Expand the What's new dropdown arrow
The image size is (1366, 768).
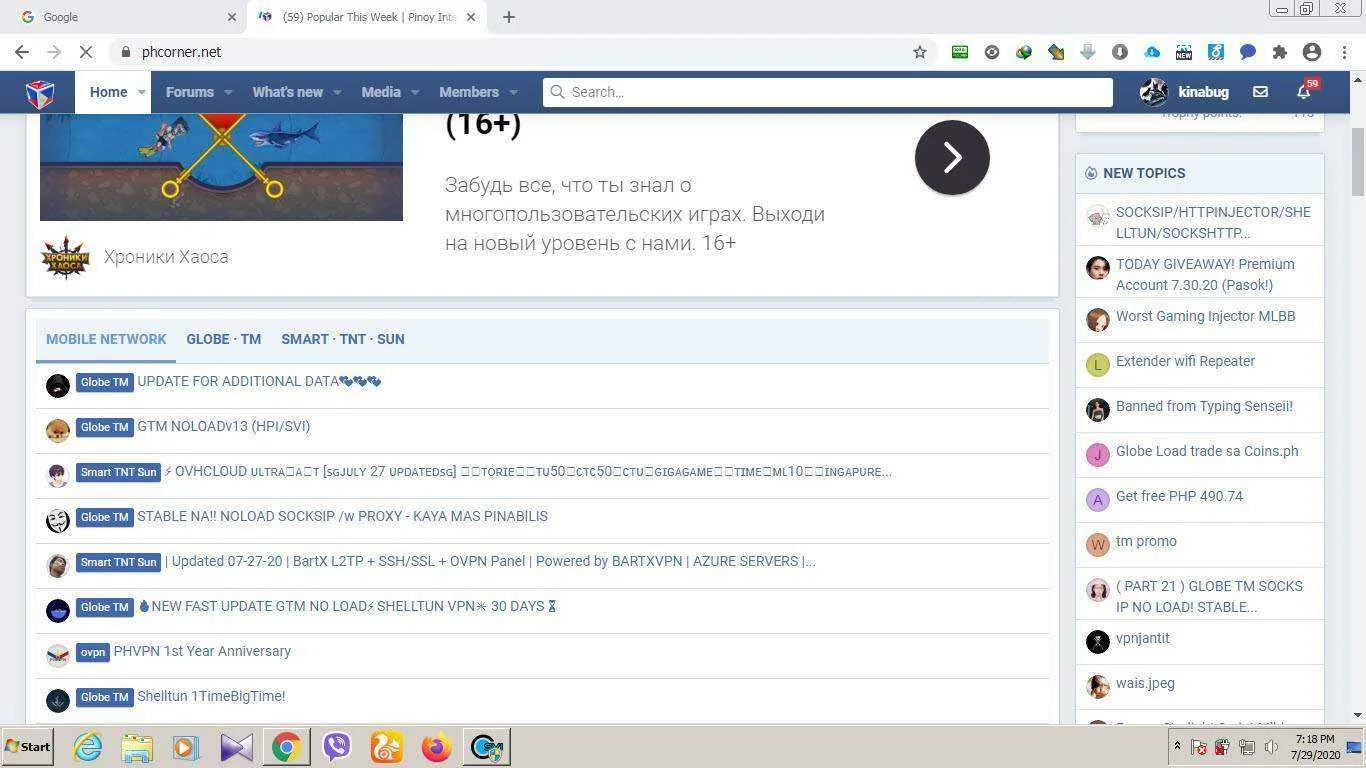point(337,92)
